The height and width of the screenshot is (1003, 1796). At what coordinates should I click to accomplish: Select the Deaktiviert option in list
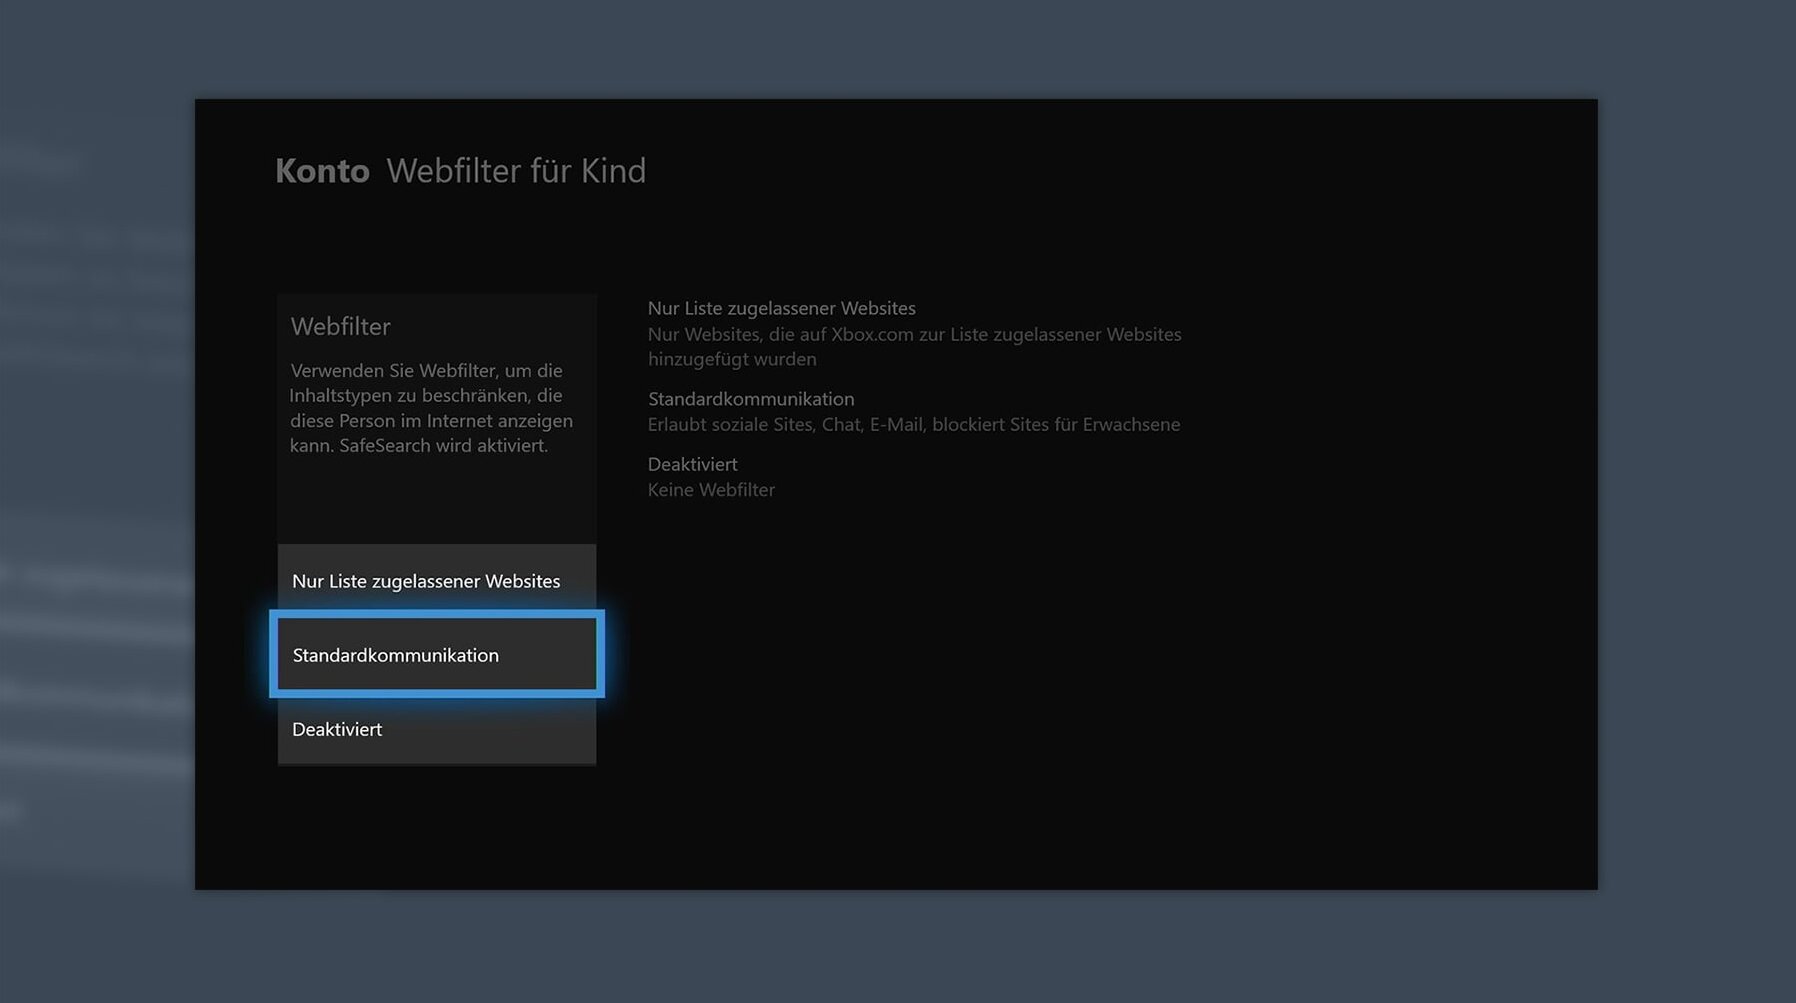click(x=337, y=730)
